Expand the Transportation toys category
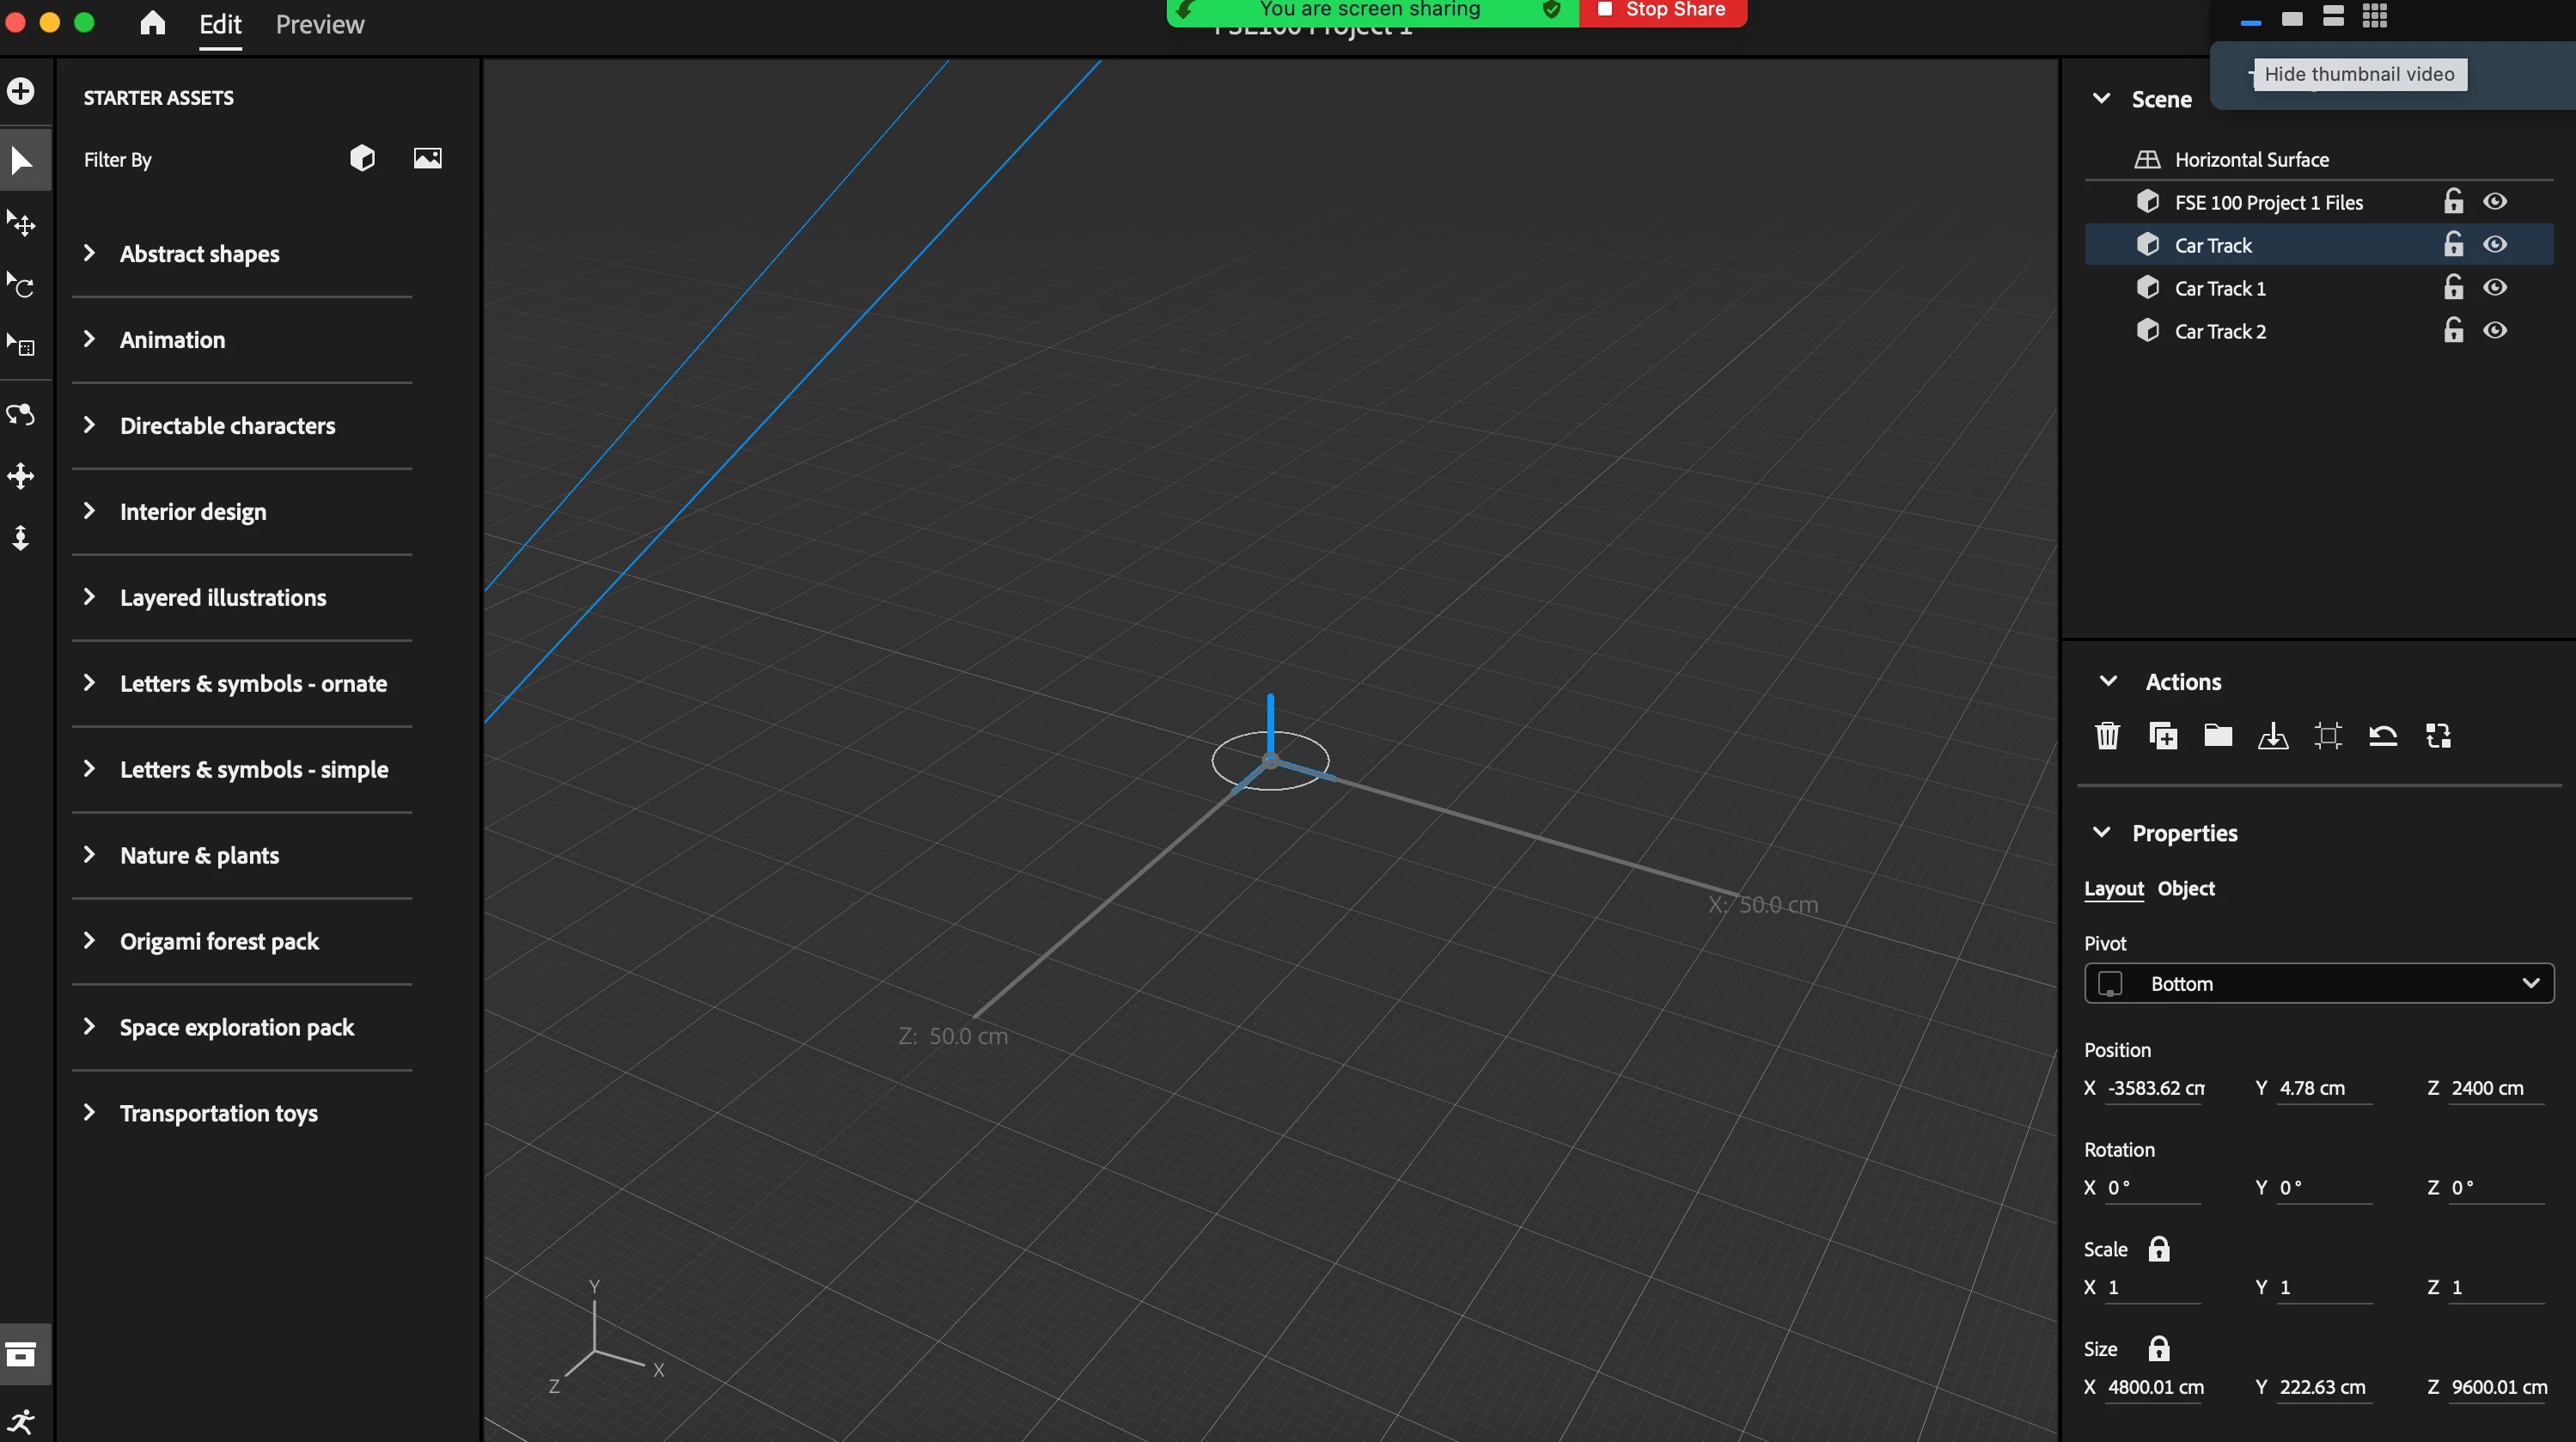This screenshot has width=2576, height=1442. pos(218,1113)
